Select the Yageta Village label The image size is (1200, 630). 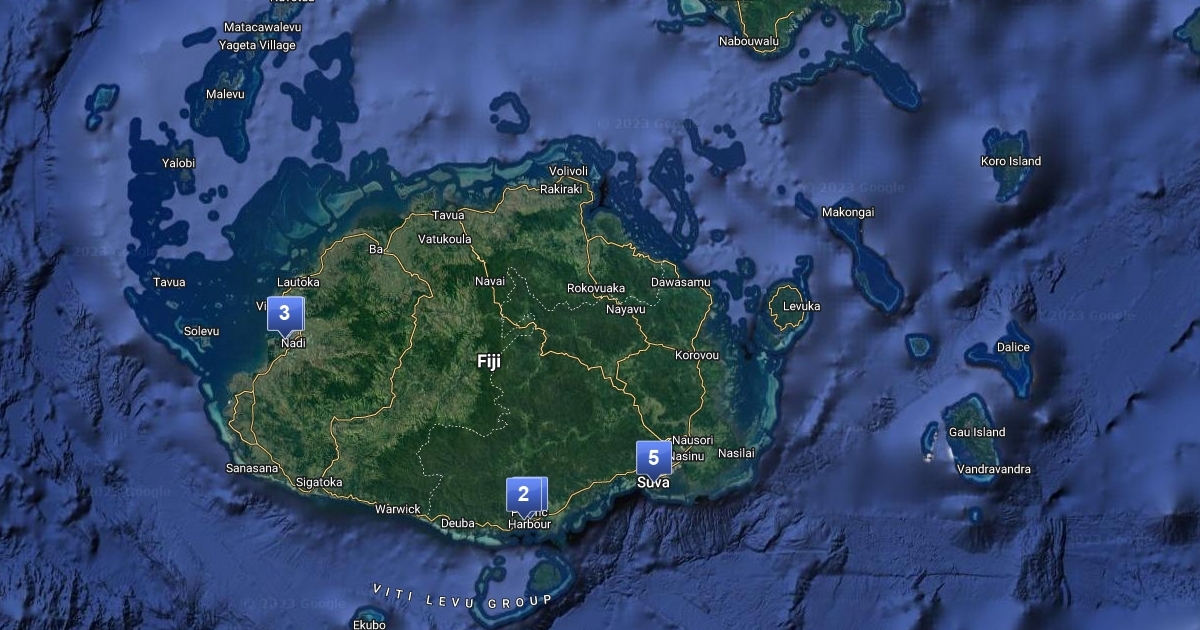pos(259,45)
